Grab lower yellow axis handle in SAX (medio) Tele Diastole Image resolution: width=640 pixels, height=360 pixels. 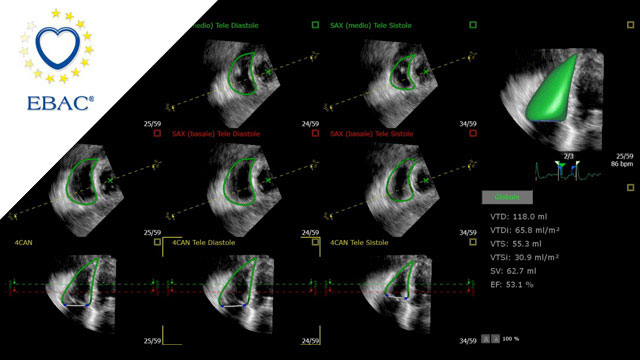pyautogui.click(x=170, y=107)
